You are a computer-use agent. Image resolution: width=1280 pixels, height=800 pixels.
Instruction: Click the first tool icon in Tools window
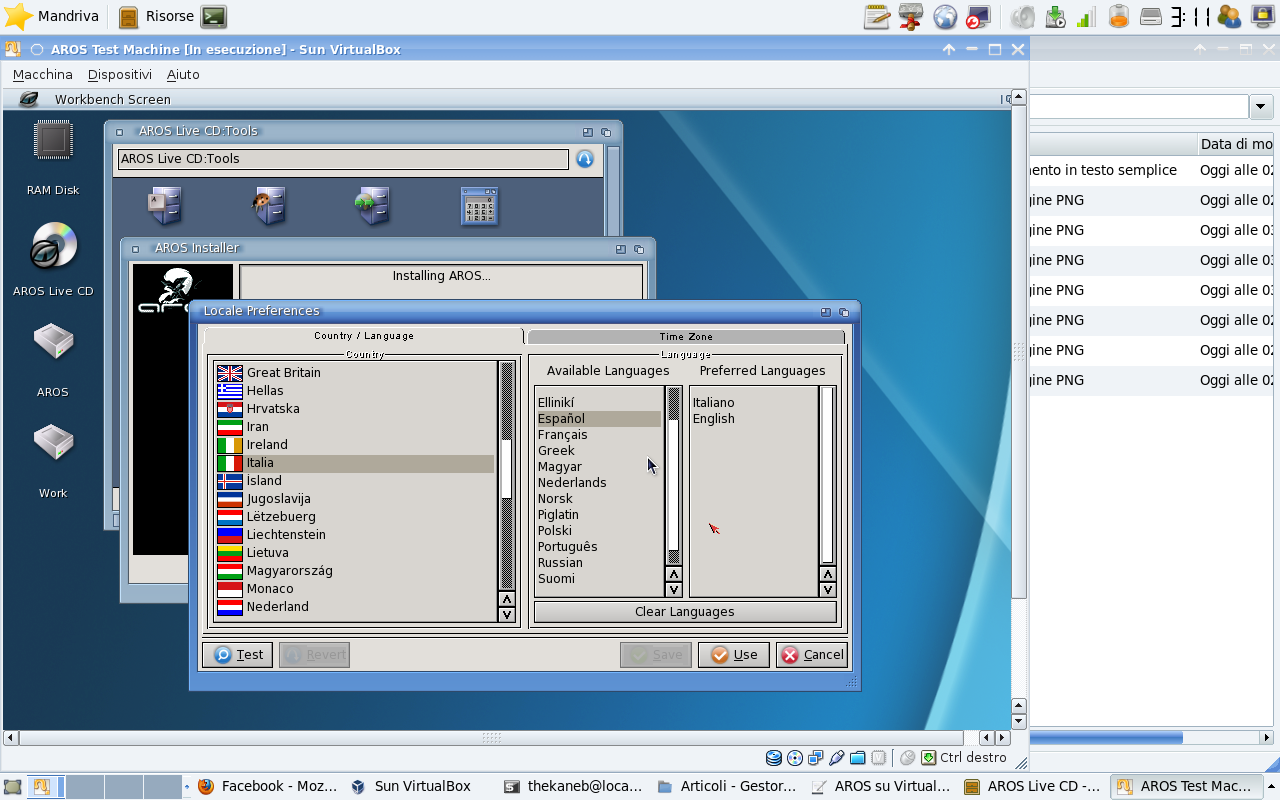click(165, 205)
